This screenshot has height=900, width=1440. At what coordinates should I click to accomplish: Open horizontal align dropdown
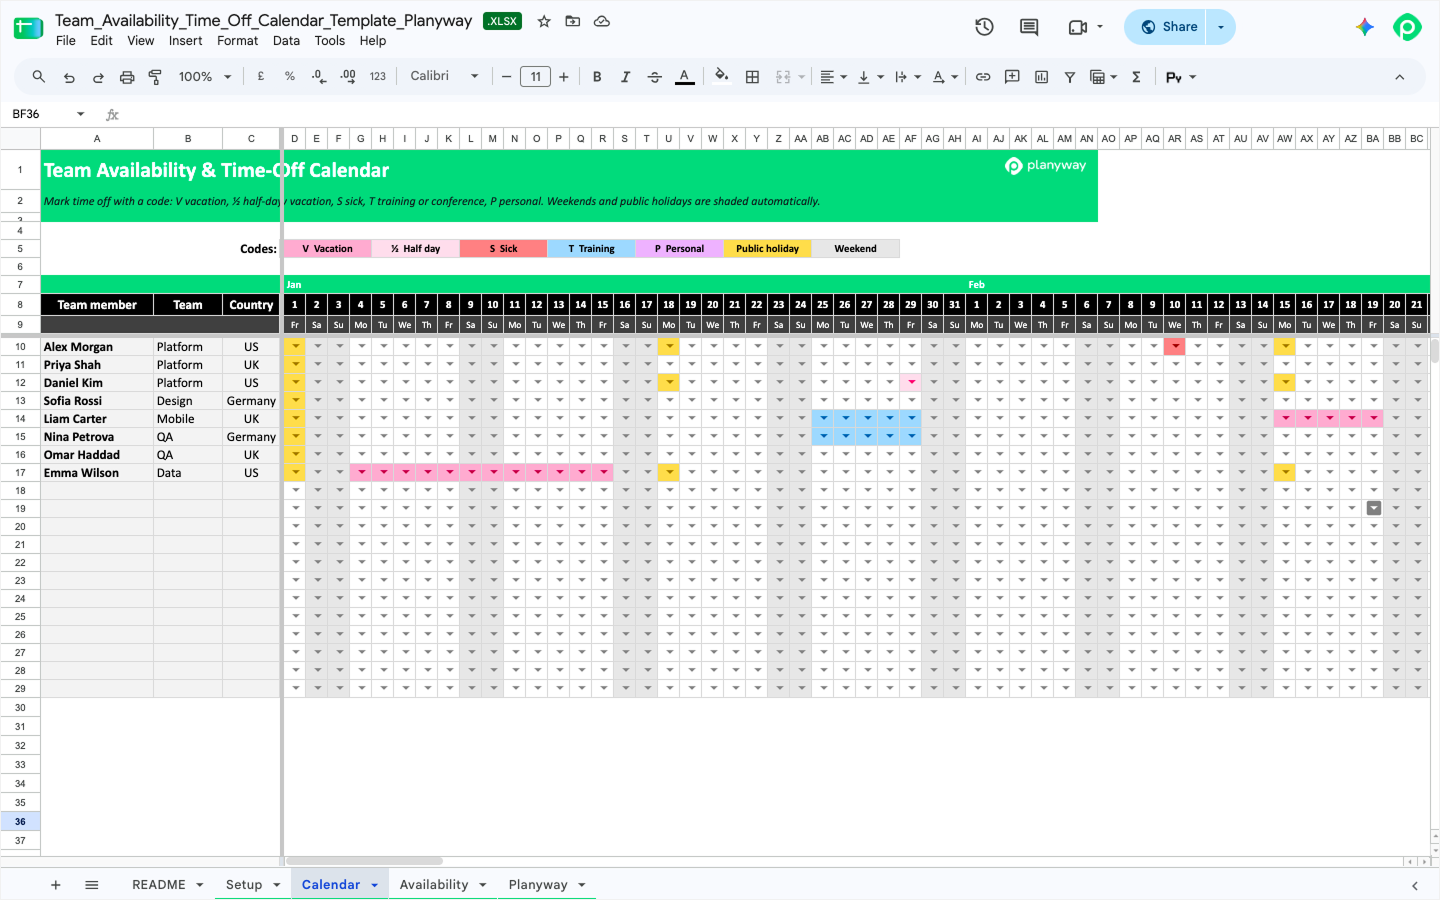[833, 77]
